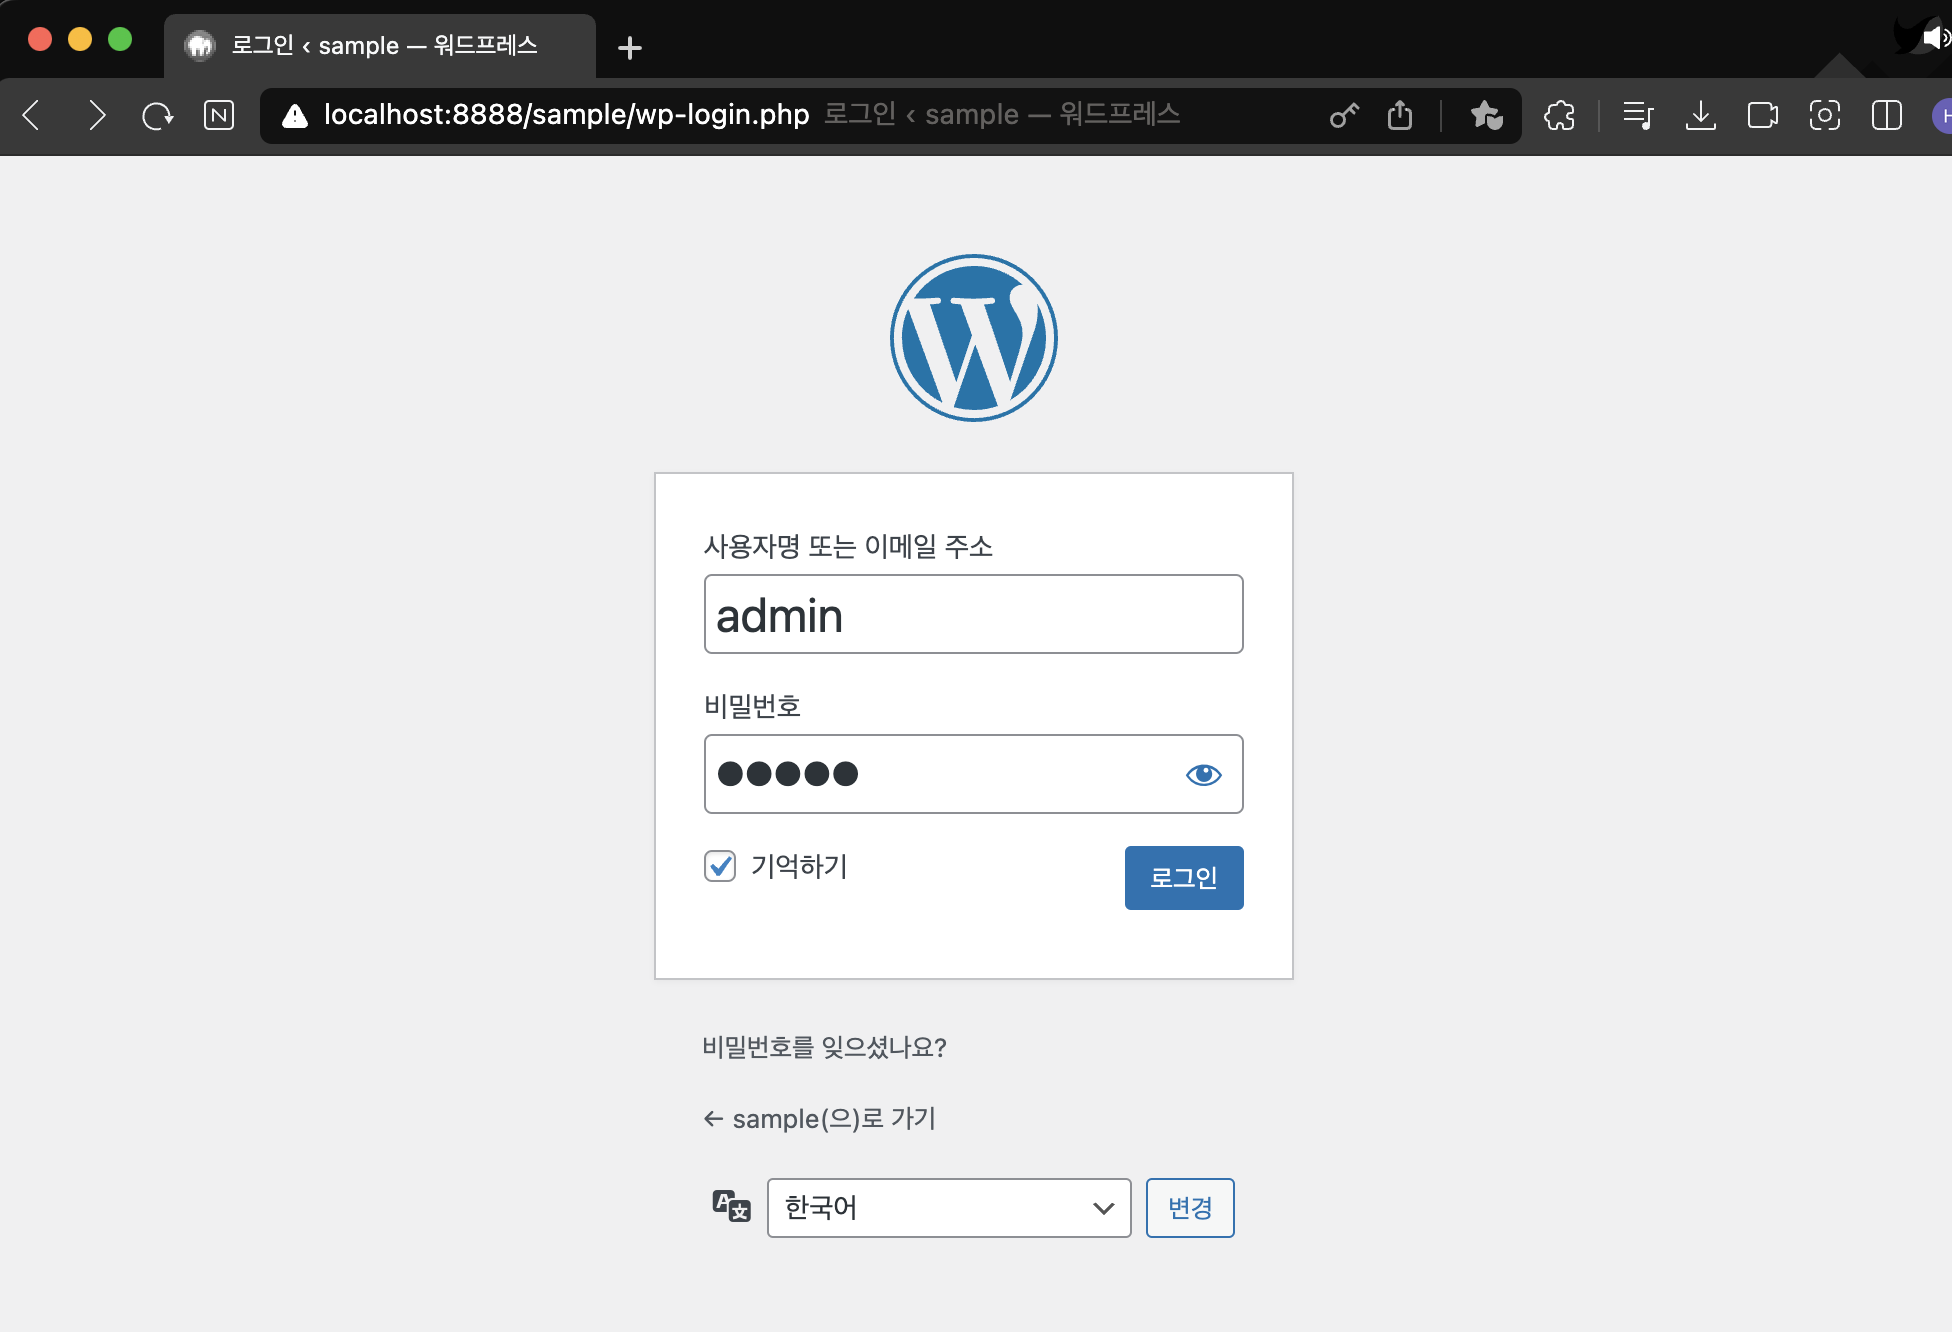Reload the page with refresh icon
1952x1332 pixels.
[x=157, y=116]
